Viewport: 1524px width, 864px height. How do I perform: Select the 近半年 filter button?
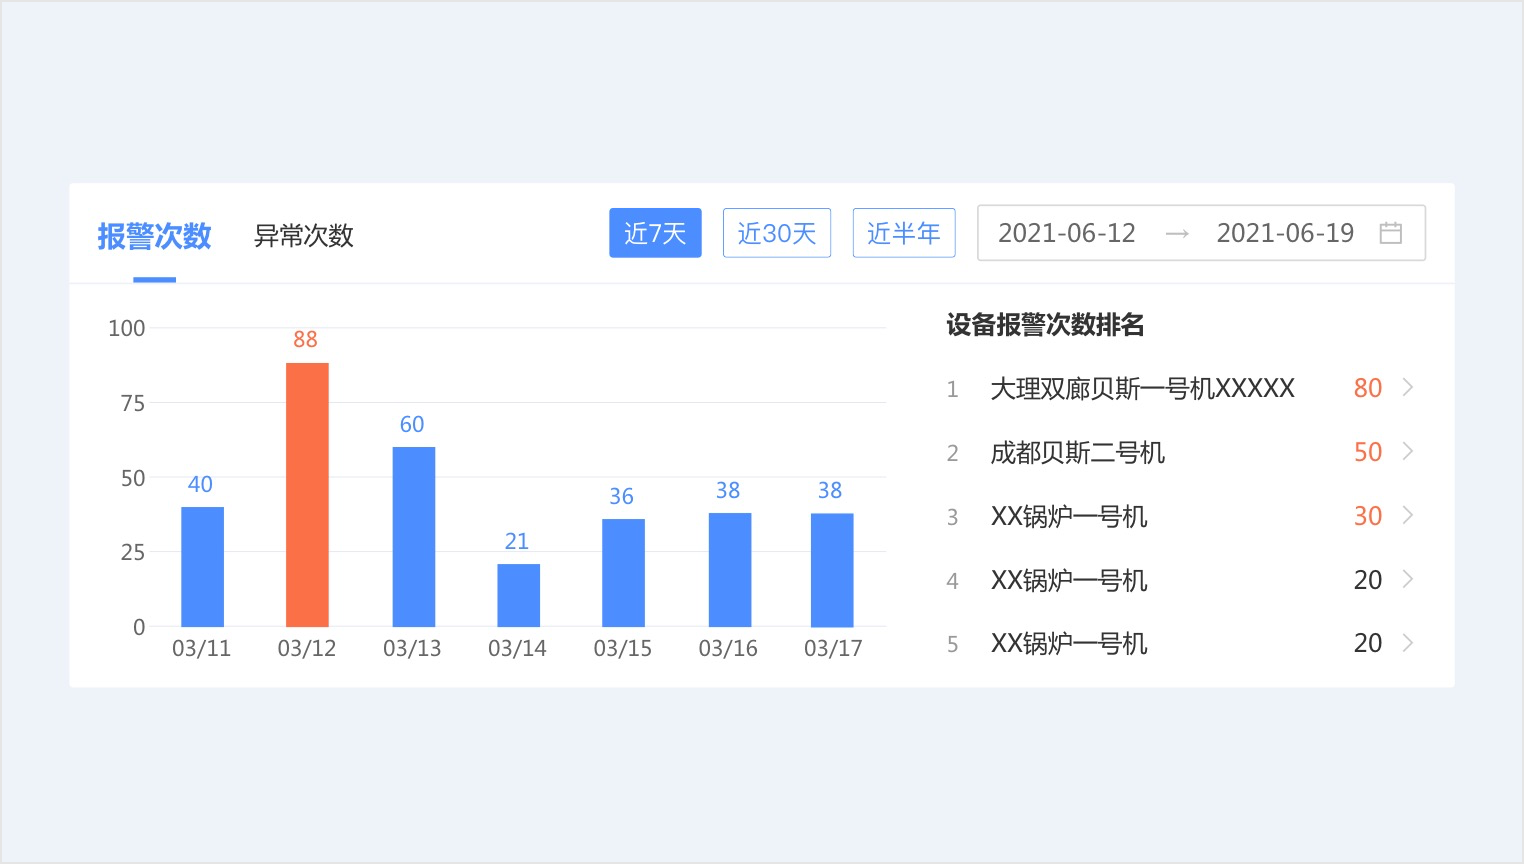click(903, 233)
